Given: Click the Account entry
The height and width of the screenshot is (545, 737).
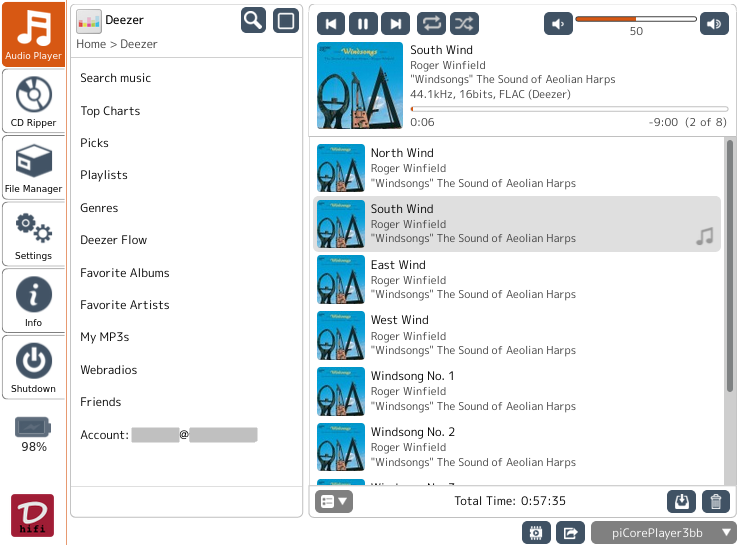Looking at the screenshot, I should click(169, 435).
